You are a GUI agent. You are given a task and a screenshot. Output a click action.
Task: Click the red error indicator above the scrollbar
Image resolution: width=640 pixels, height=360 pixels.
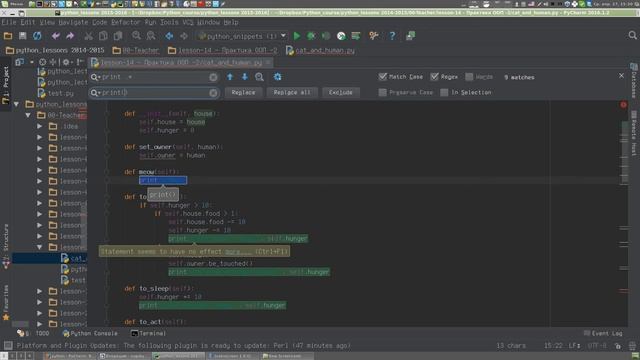coord(623,105)
